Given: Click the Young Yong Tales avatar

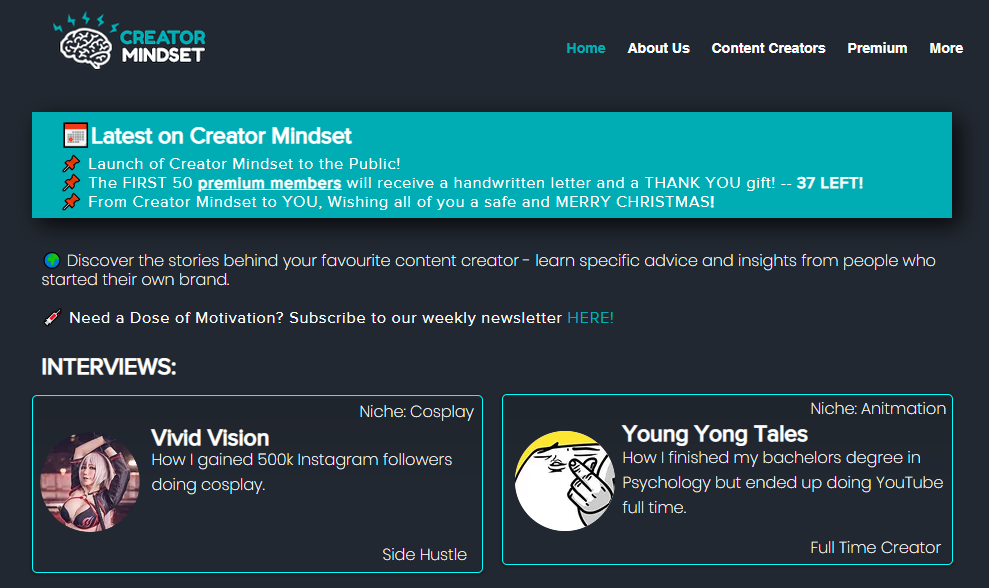Looking at the screenshot, I should [x=565, y=482].
